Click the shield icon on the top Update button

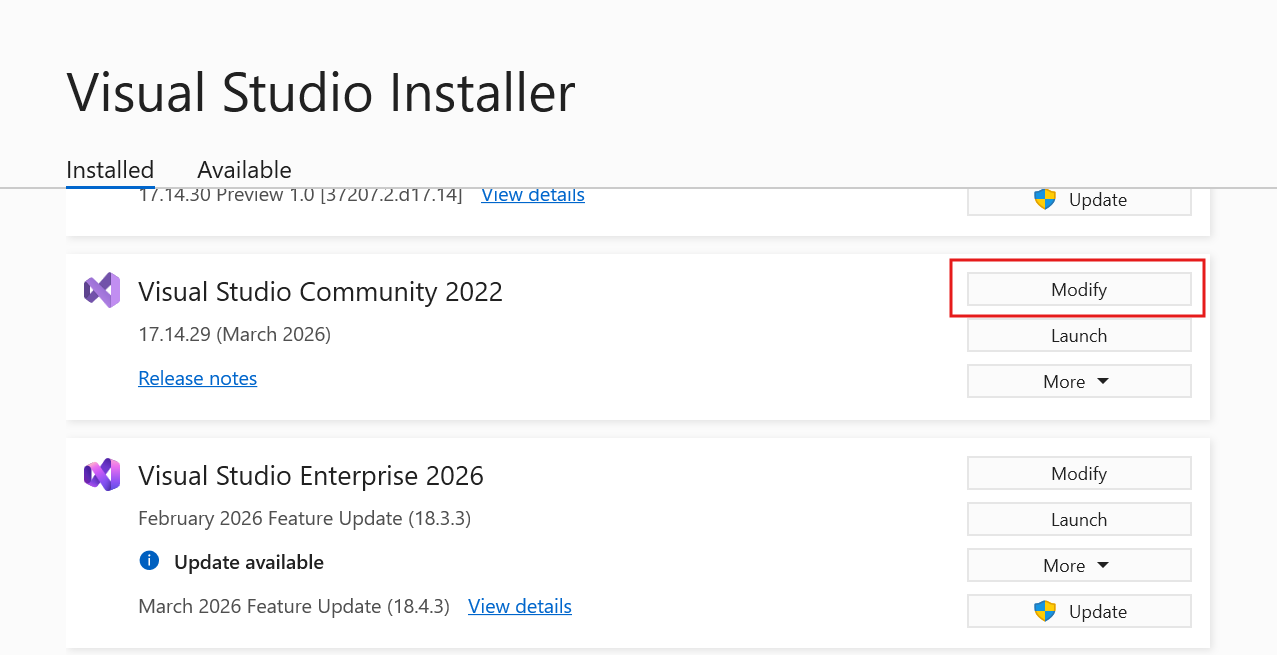point(1045,199)
